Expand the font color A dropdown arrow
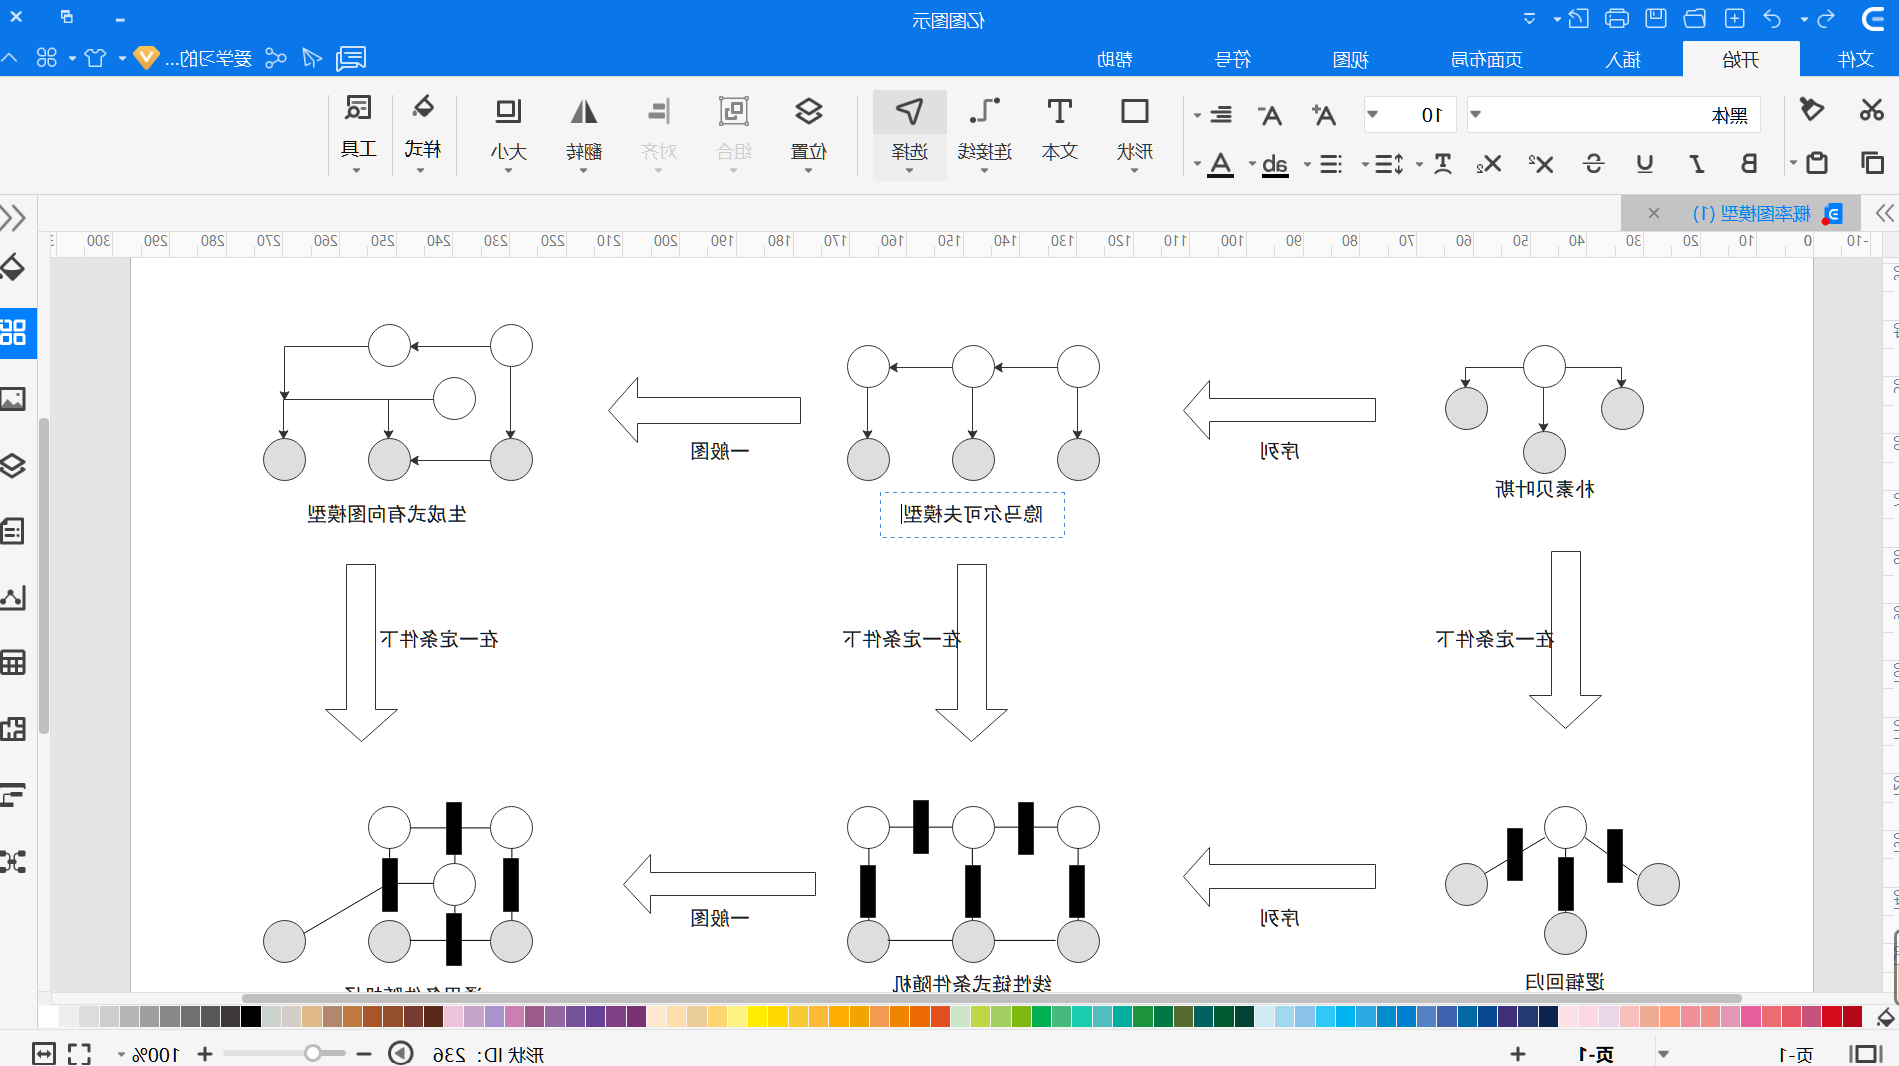This screenshot has width=1899, height=1066. pyautogui.click(x=1197, y=164)
